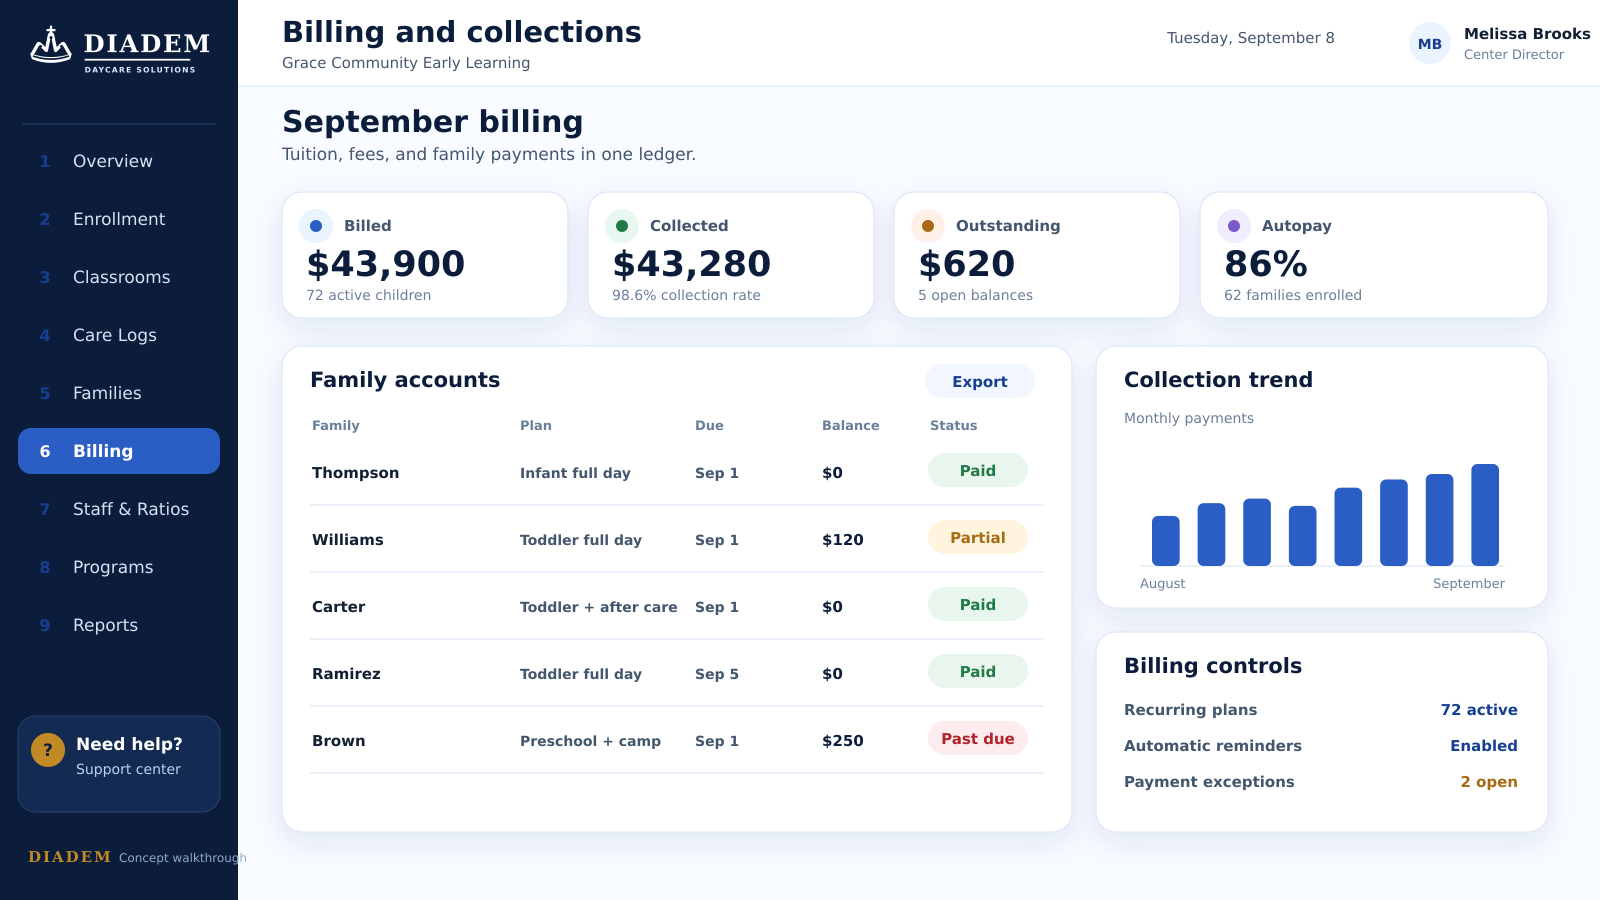Click the '2 open' payment exceptions value
This screenshot has width=1600, height=900.
(1489, 782)
